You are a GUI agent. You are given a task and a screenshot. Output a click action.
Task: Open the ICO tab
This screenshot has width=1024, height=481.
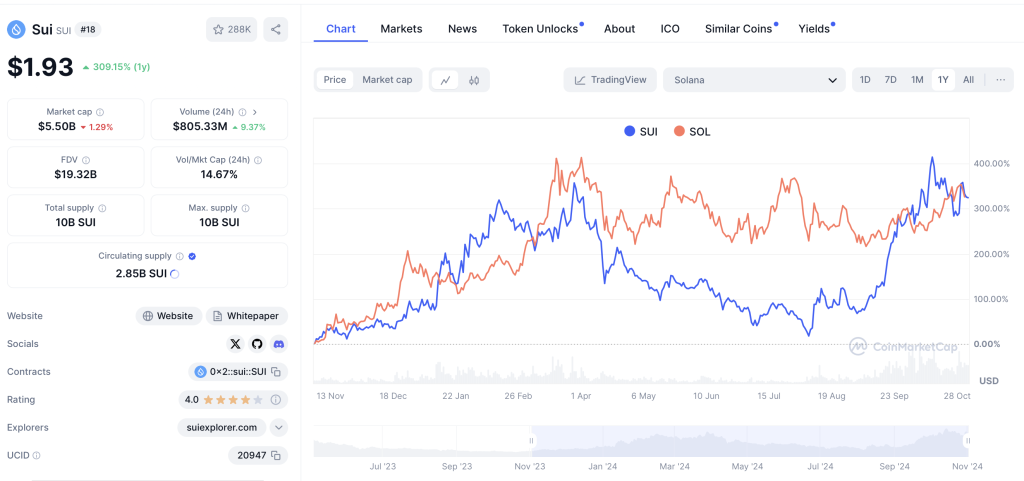coord(670,29)
